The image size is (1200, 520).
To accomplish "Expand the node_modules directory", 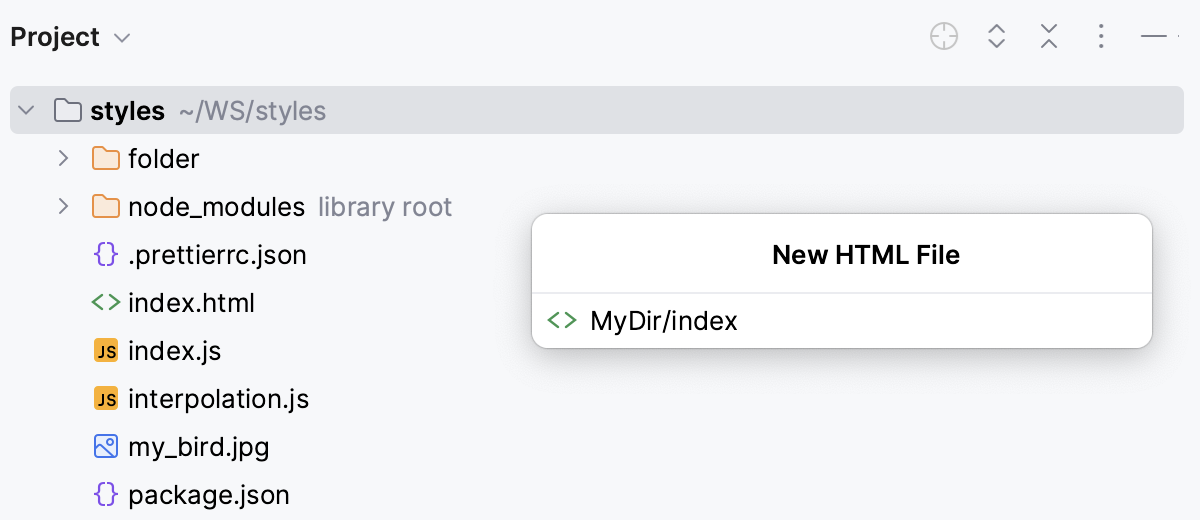I will [64, 207].
